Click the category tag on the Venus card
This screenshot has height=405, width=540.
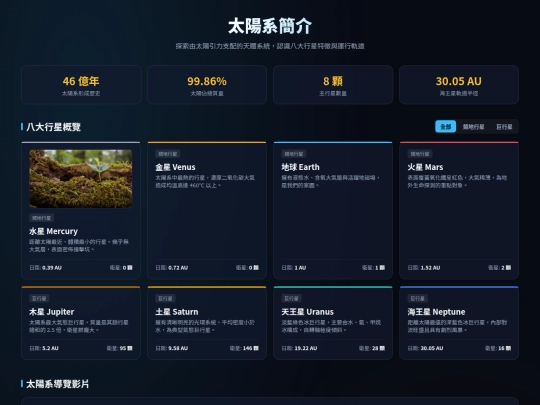(x=167, y=154)
